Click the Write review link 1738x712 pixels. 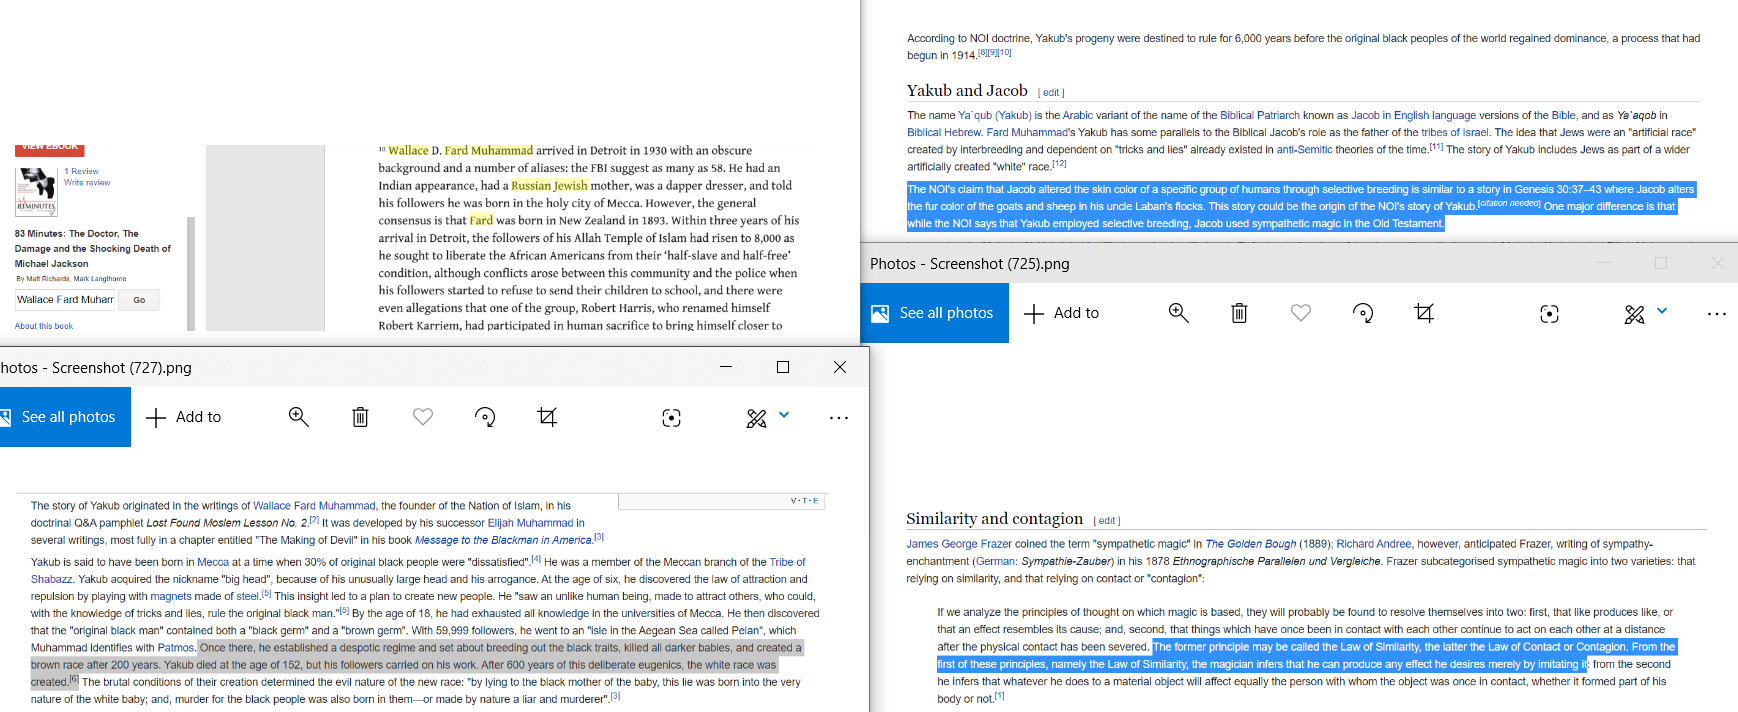point(87,183)
